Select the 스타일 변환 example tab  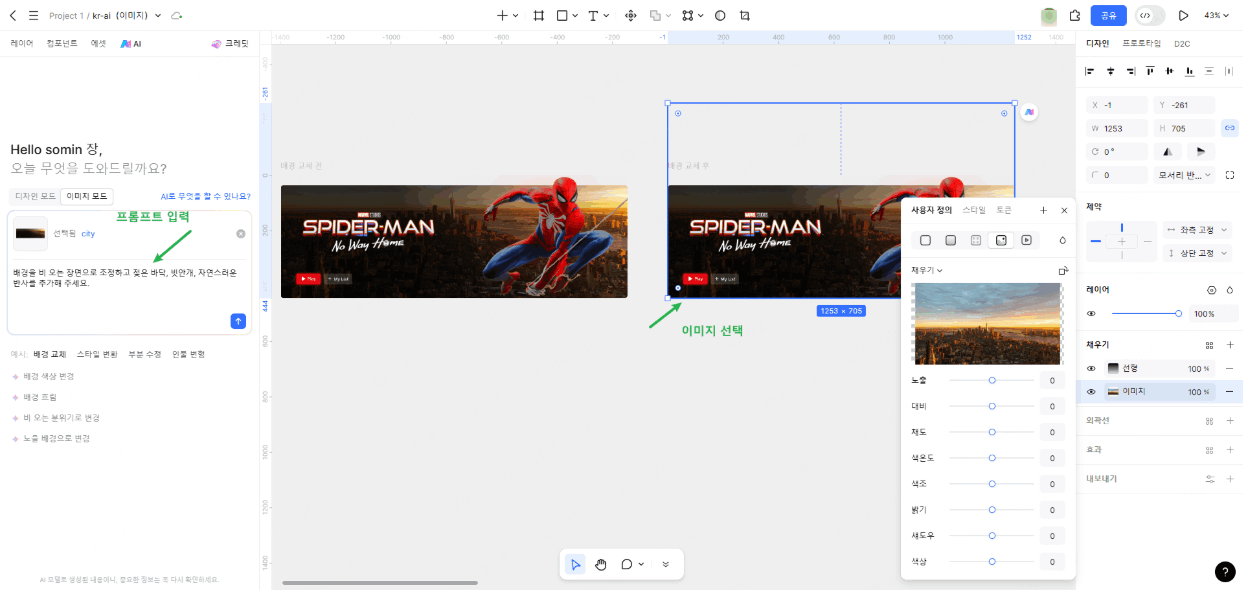click(x=97, y=354)
